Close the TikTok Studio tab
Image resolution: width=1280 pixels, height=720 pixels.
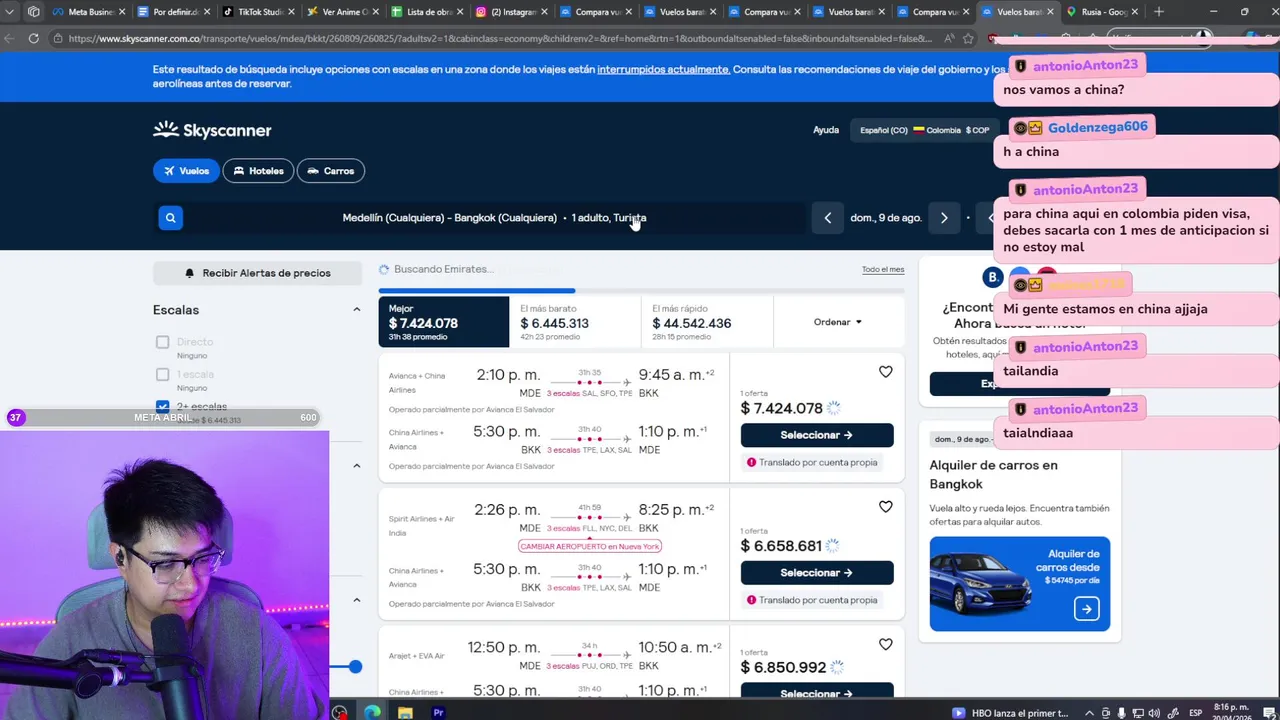click(292, 12)
